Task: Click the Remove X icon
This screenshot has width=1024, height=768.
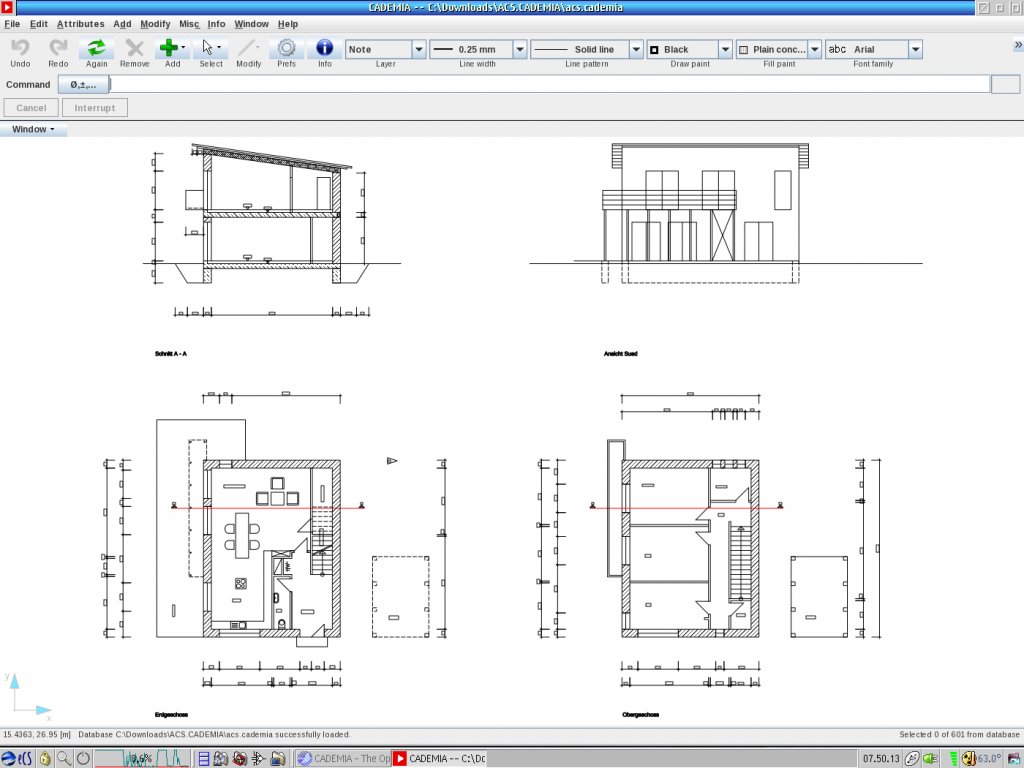Action: coord(134,48)
